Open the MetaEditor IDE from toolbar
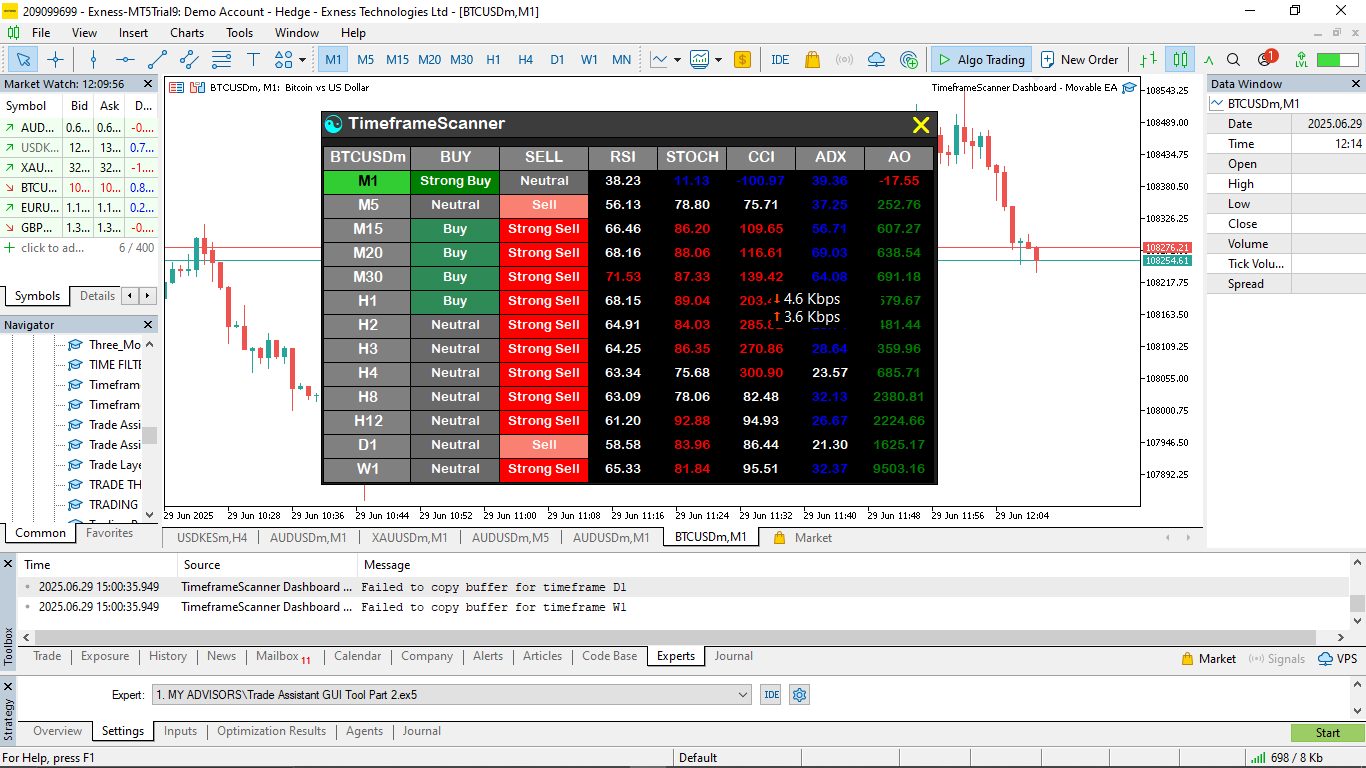This screenshot has width=1366, height=768. 780,59
